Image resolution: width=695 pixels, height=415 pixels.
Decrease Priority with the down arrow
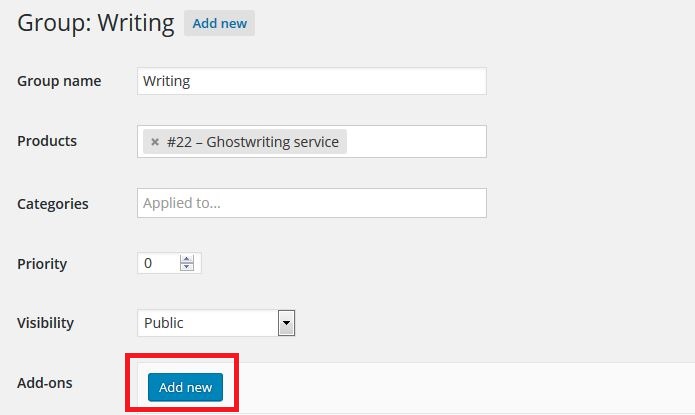pyautogui.click(x=187, y=266)
